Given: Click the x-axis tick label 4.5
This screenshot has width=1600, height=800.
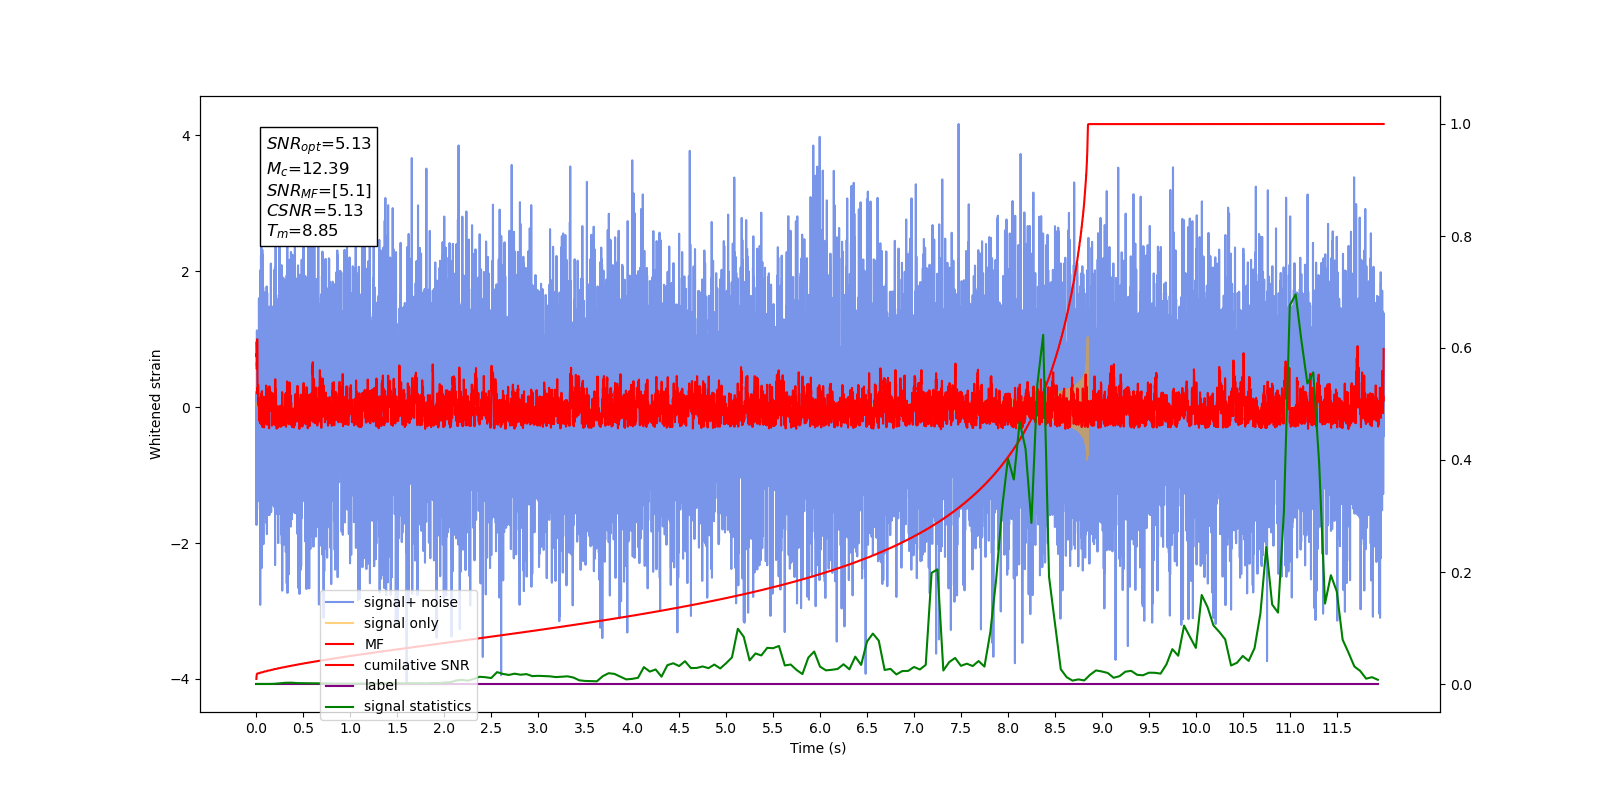Looking at the screenshot, I should pos(679,728).
